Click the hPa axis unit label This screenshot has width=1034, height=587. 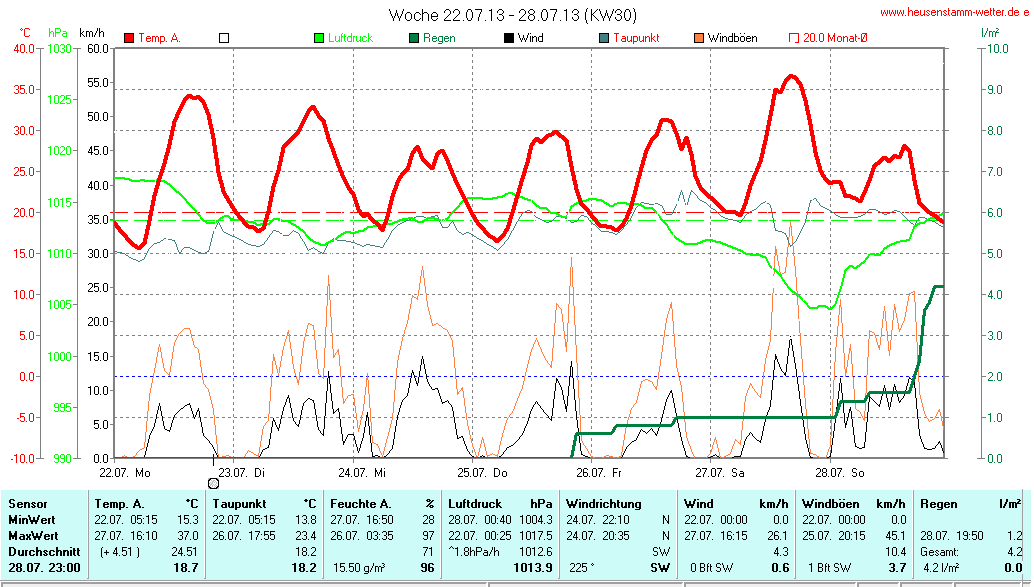click(58, 33)
